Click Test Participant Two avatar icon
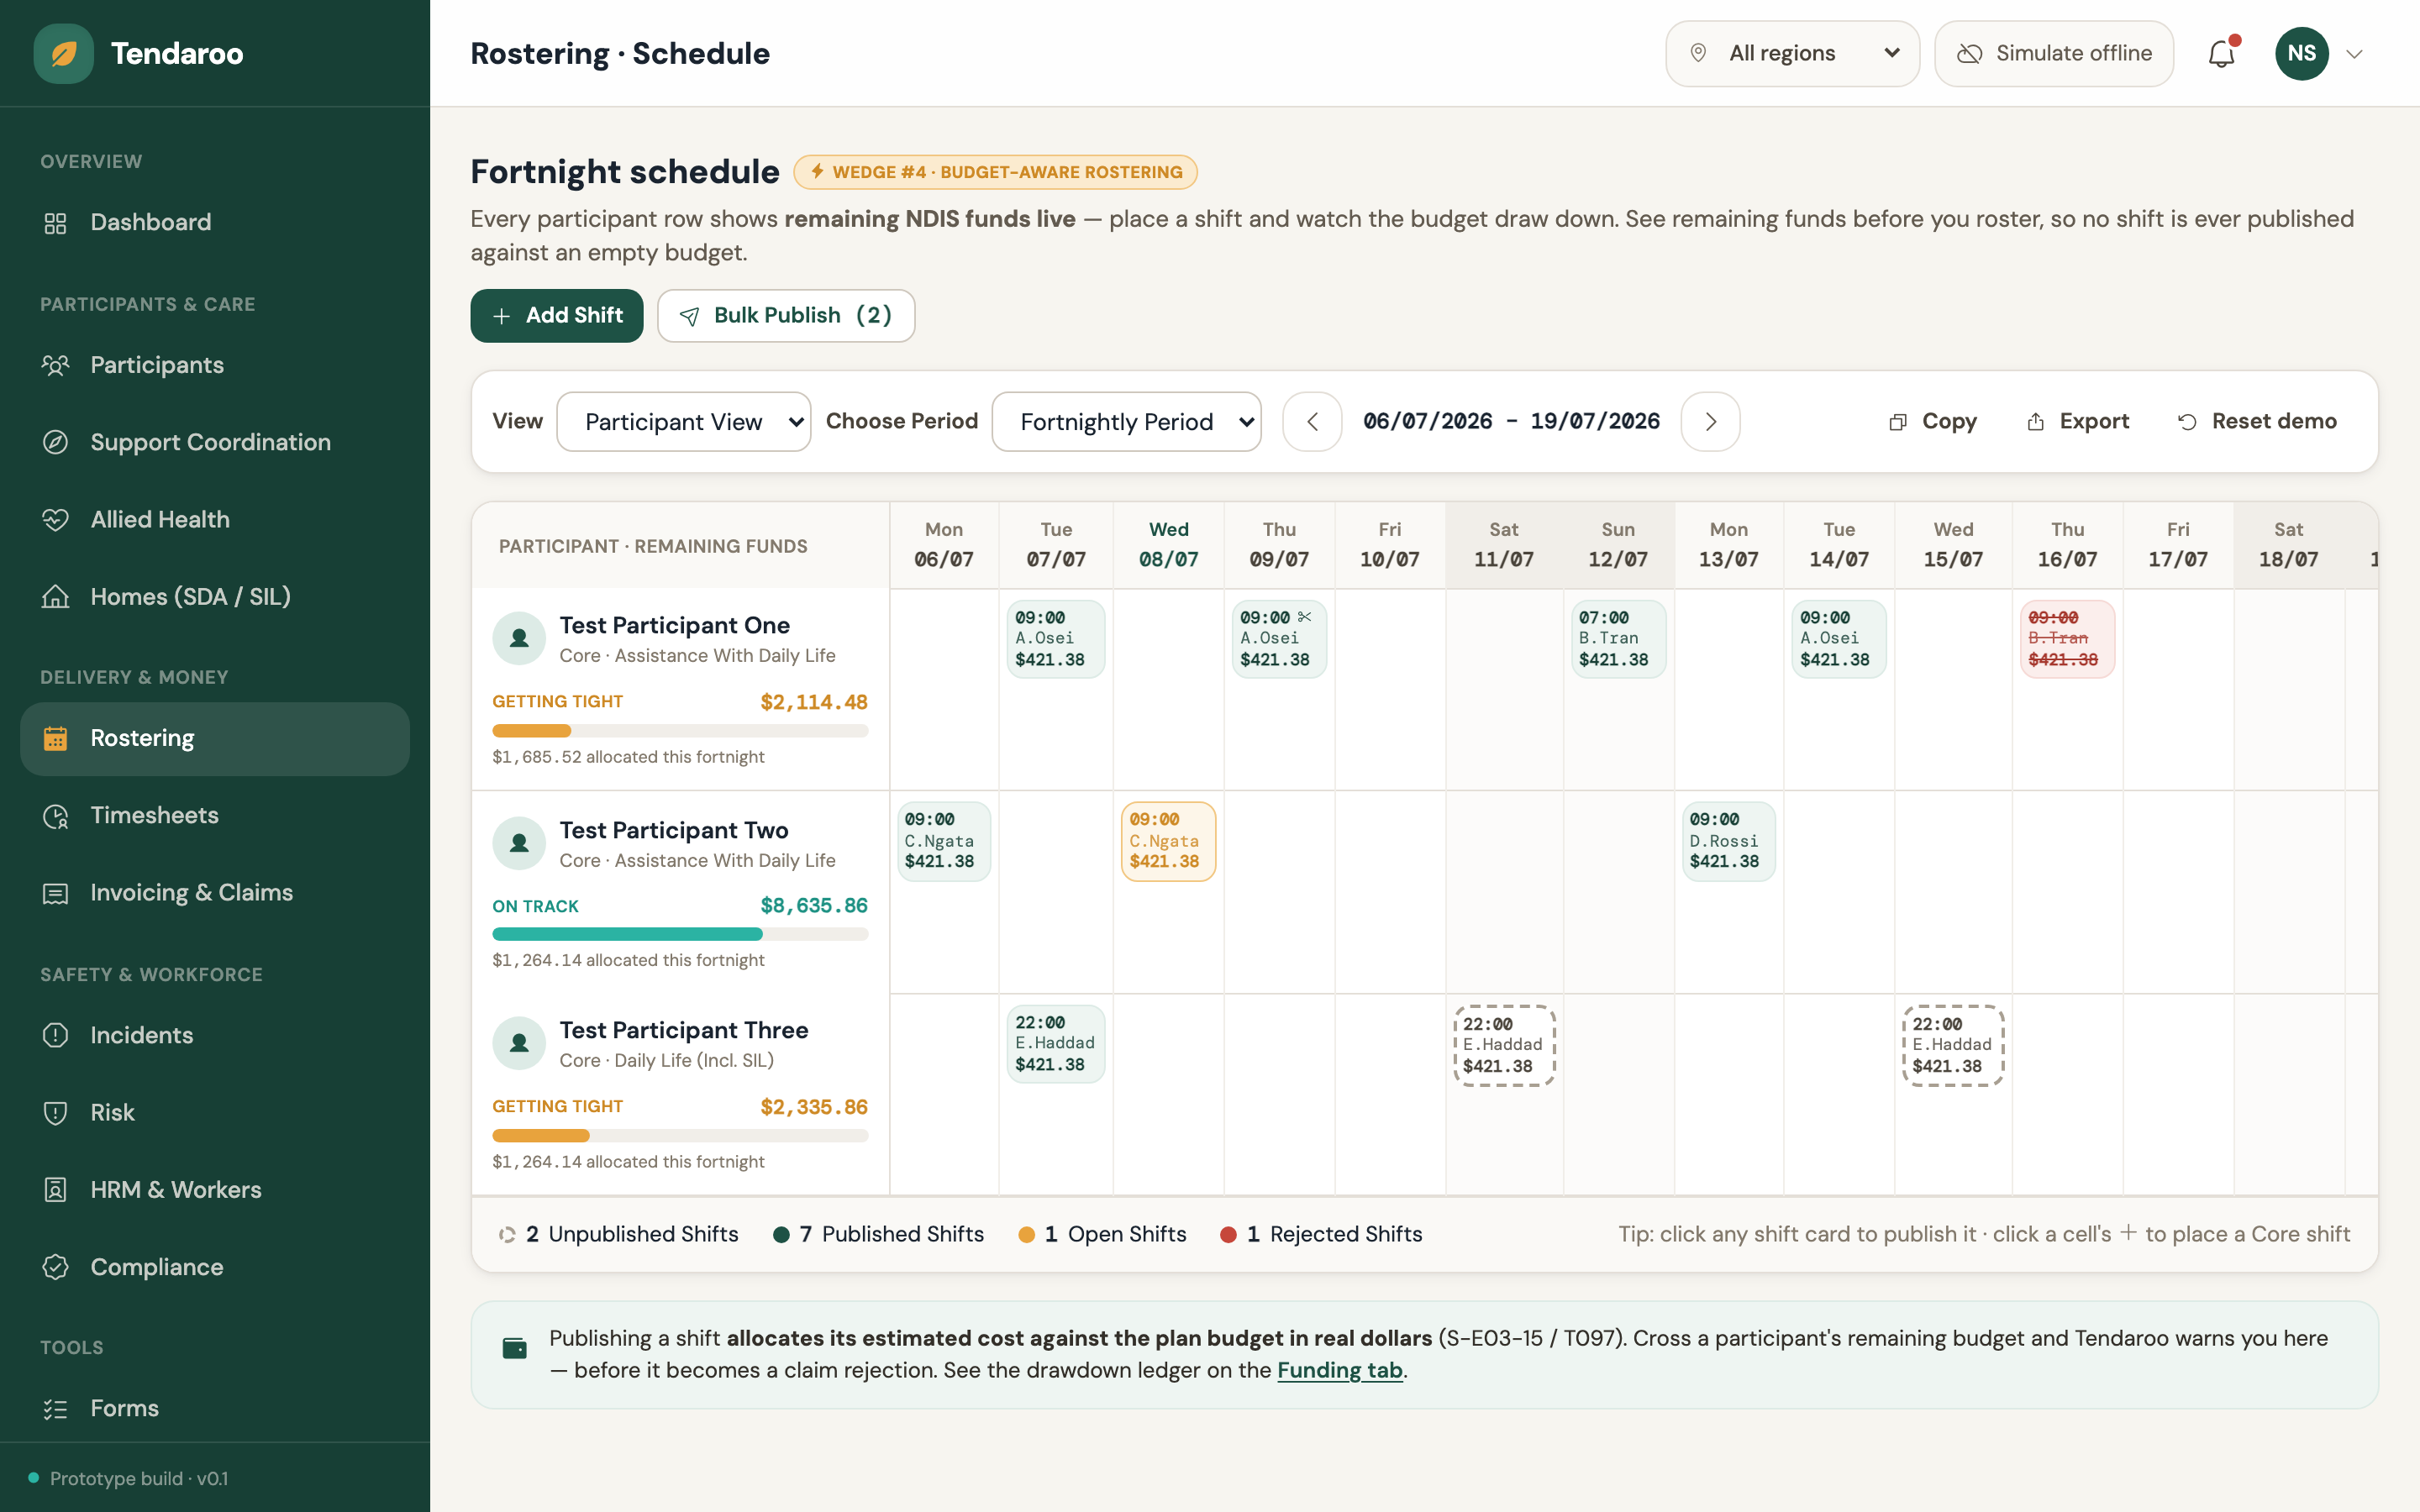2420x1512 pixels. click(x=519, y=843)
